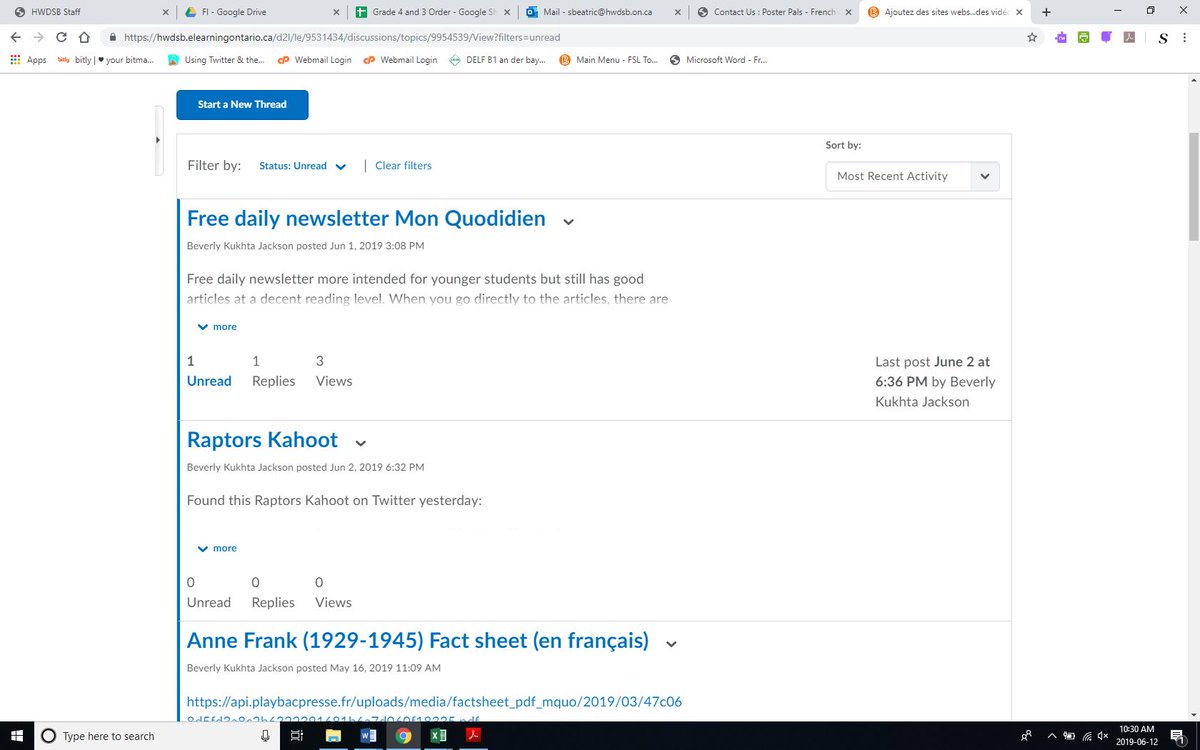
Task: Open the Free daily newsletter Mon Quodidien thread
Action: point(366,218)
